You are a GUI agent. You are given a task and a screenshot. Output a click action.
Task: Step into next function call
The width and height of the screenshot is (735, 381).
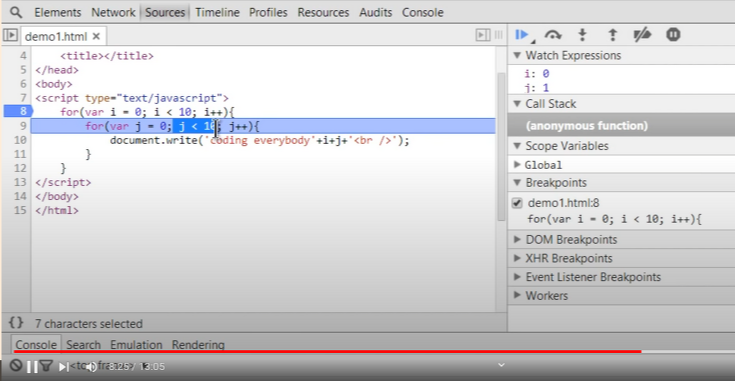coord(582,35)
